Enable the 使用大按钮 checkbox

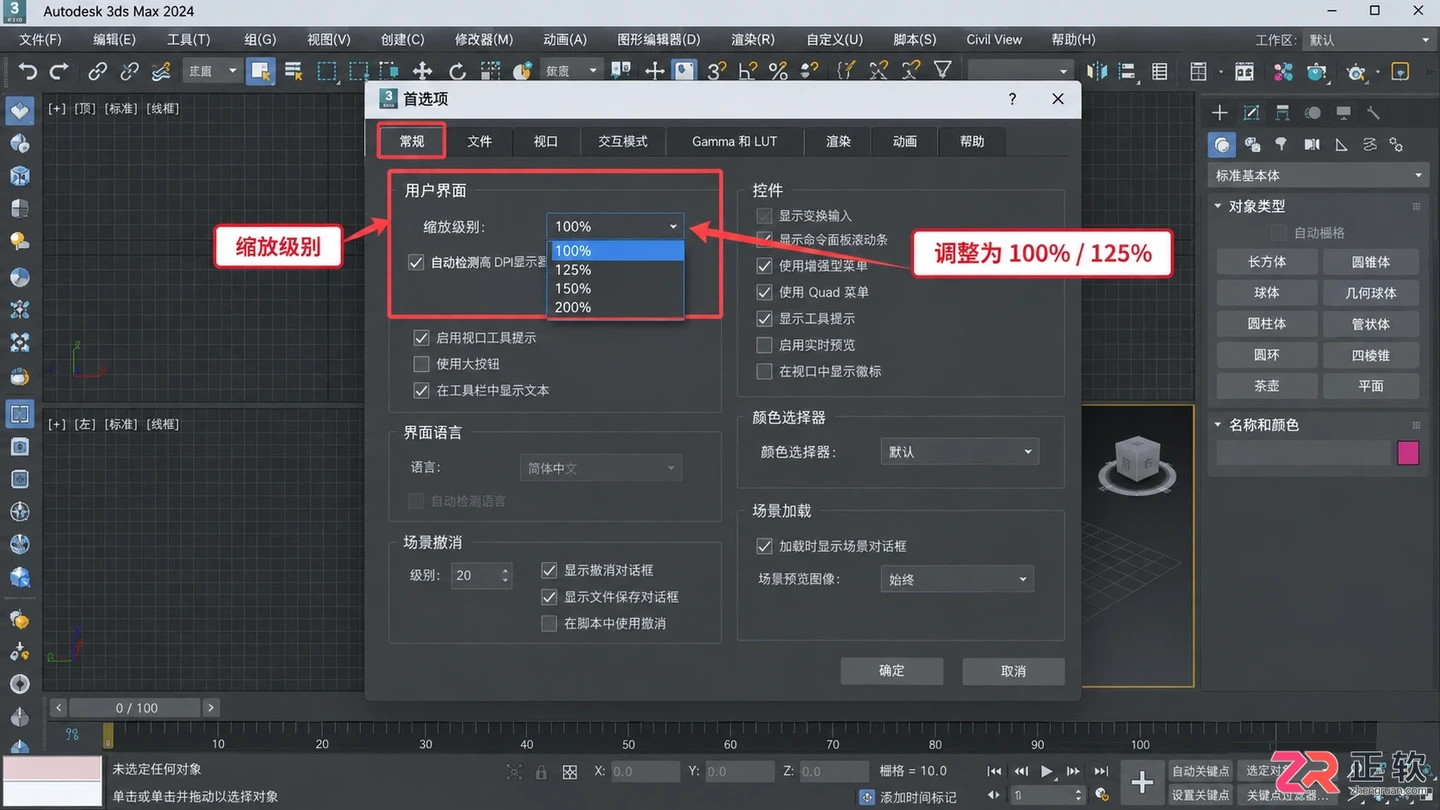(x=421, y=364)
